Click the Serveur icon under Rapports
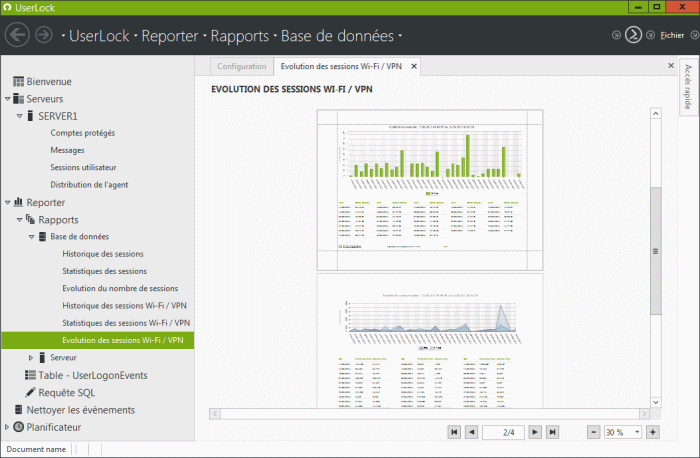700x458 pixels. coord(42,358)
